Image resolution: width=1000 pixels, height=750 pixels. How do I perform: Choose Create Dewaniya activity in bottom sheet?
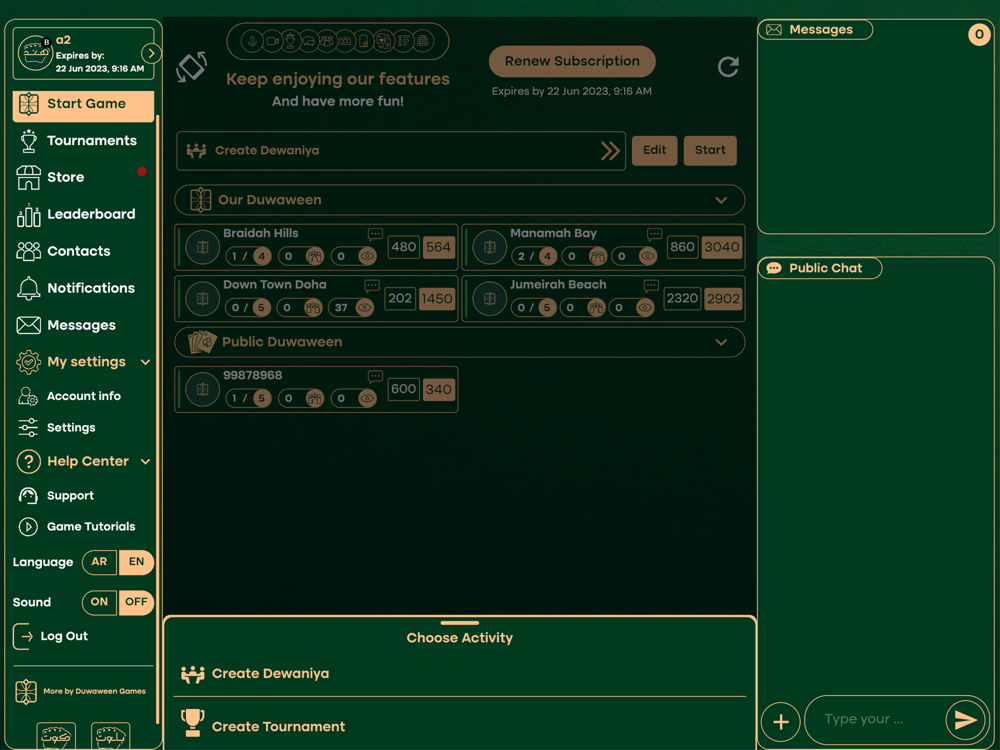point(459,674)
